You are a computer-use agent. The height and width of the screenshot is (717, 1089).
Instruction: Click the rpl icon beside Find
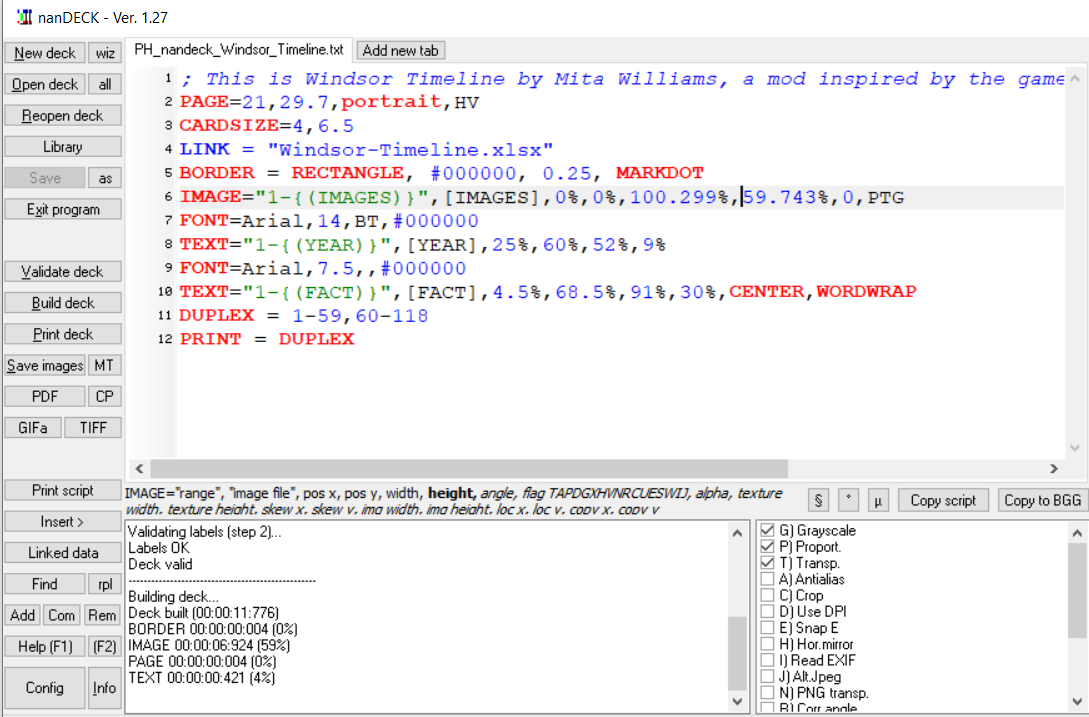tap(105, 583)
